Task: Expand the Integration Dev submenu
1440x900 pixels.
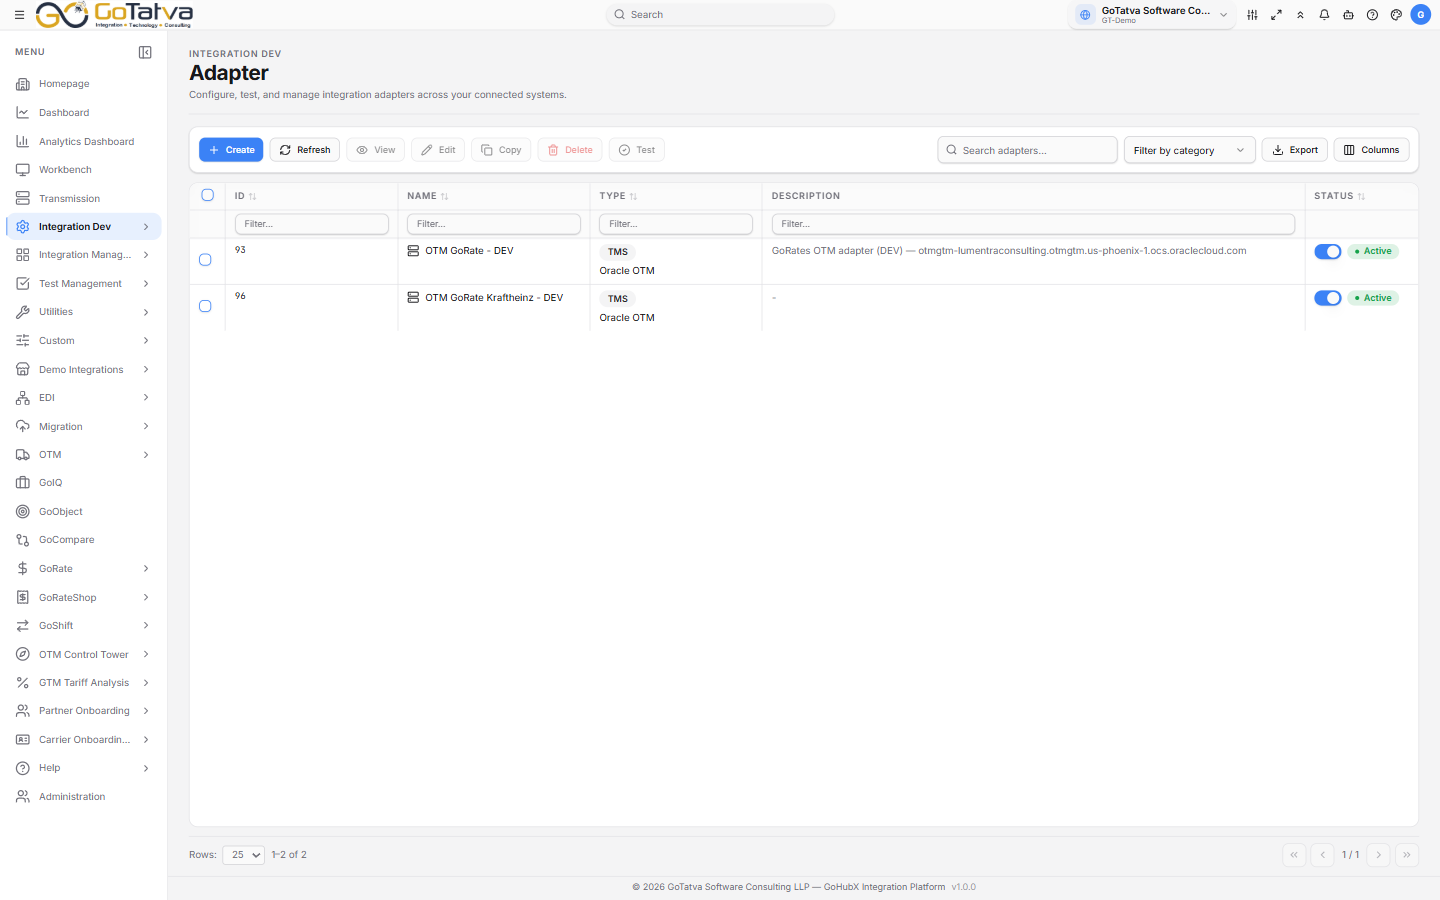Action: point(146,227)
